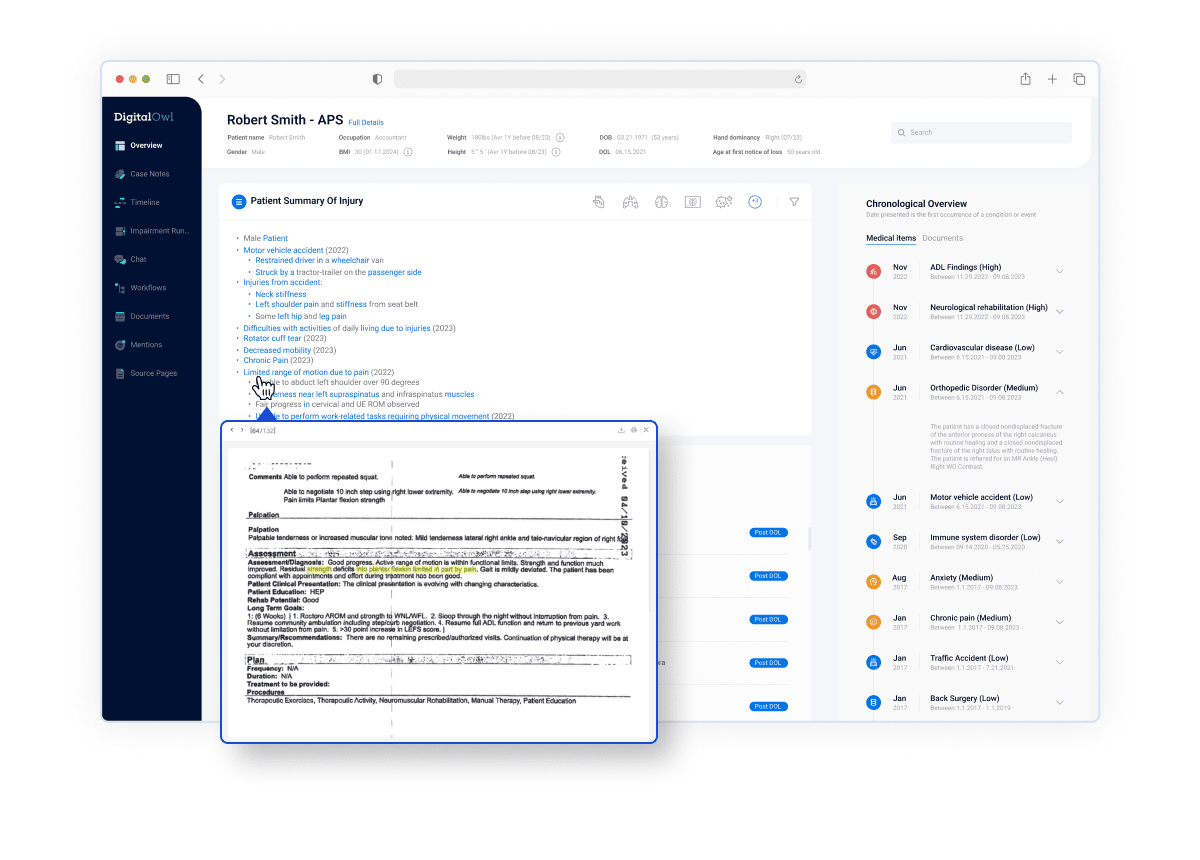Expand the Cardiovascular disease (Low) item
This screenshot has height=860, width=1200.
[1060, 351]
